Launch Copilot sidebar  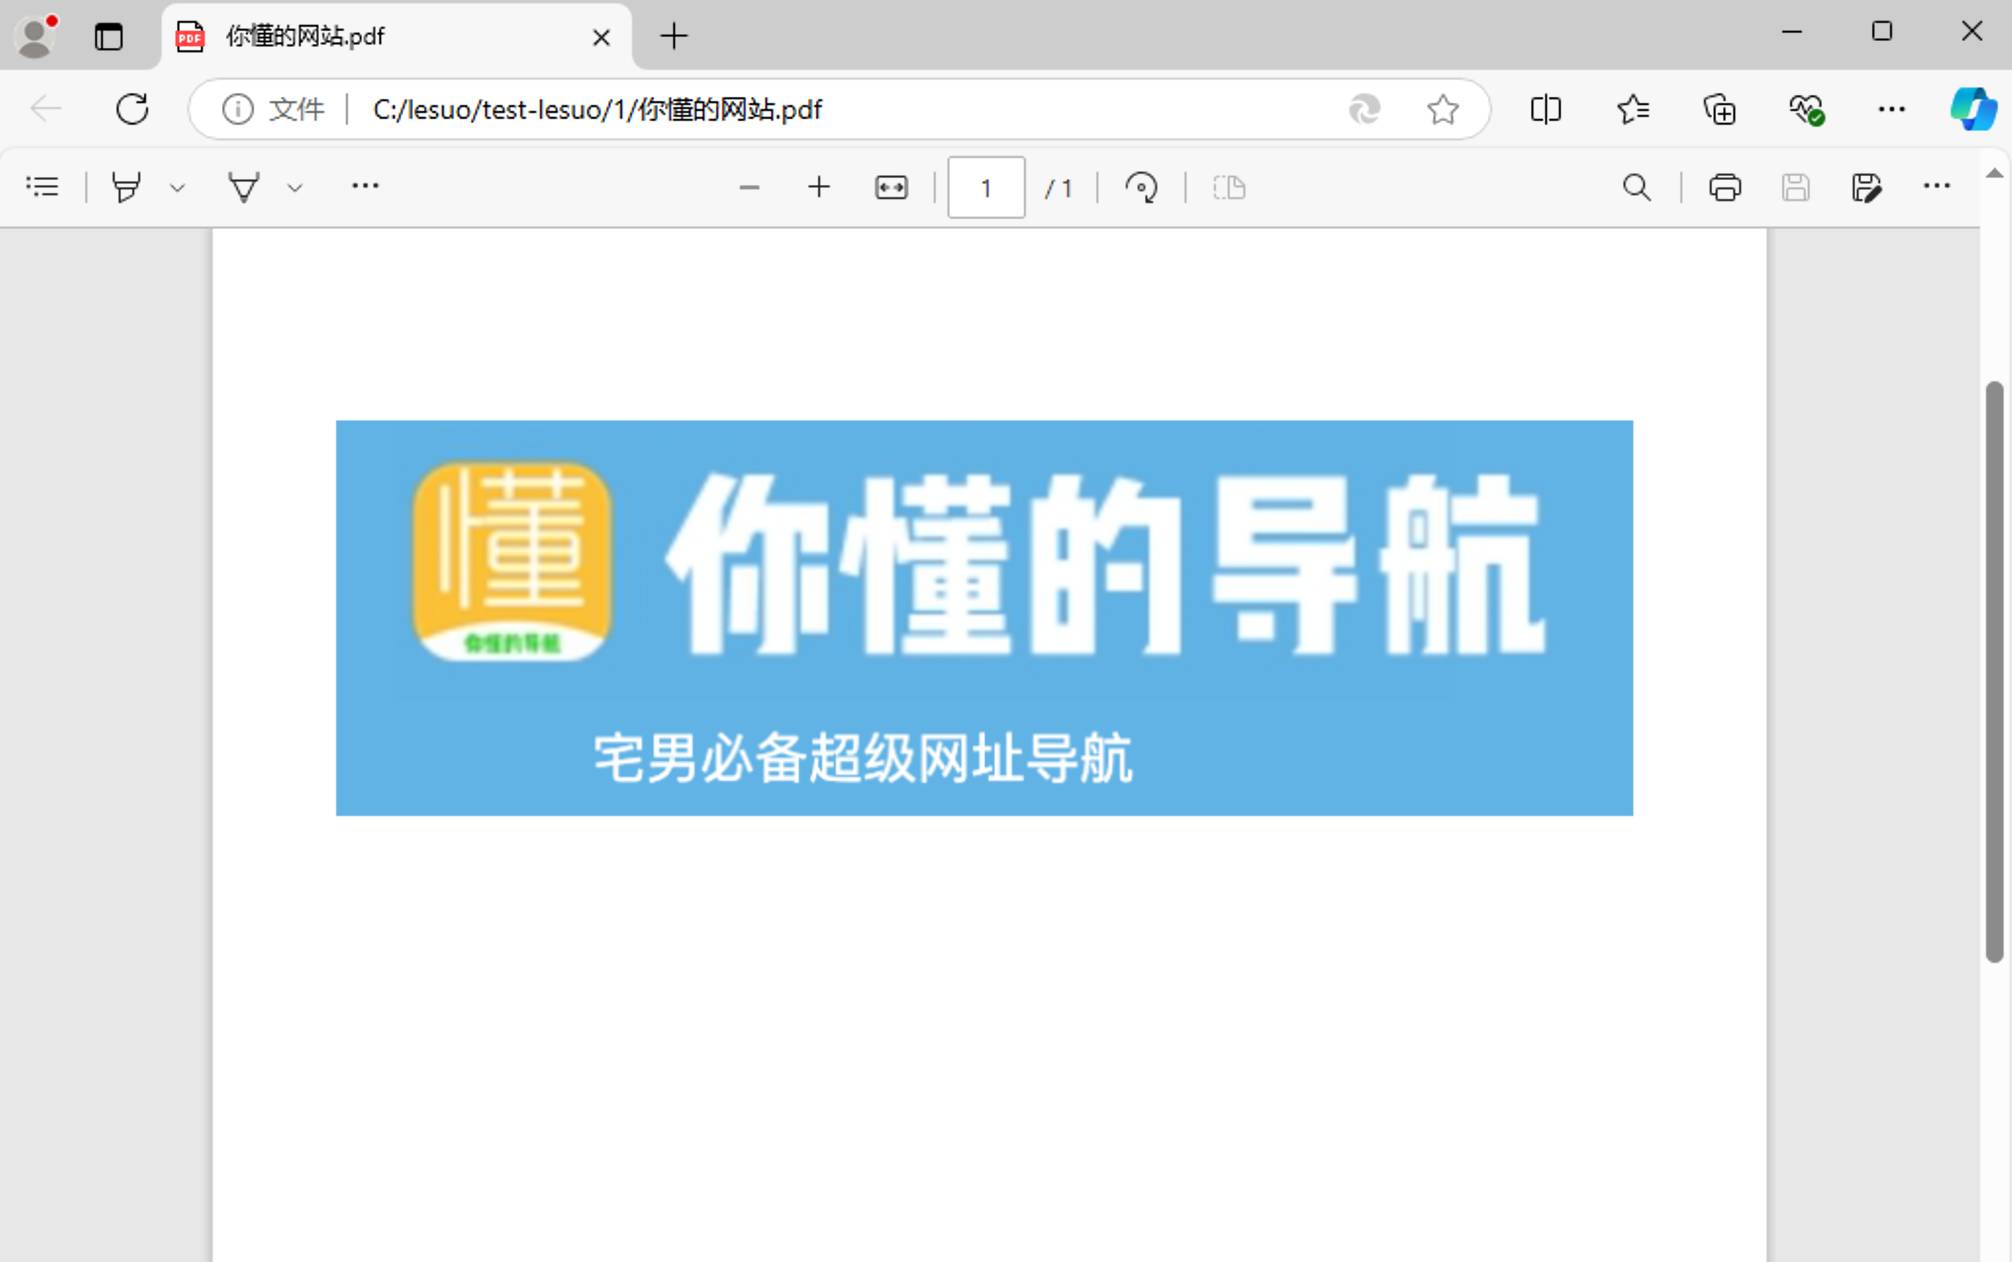click(x=1973, y=109)
